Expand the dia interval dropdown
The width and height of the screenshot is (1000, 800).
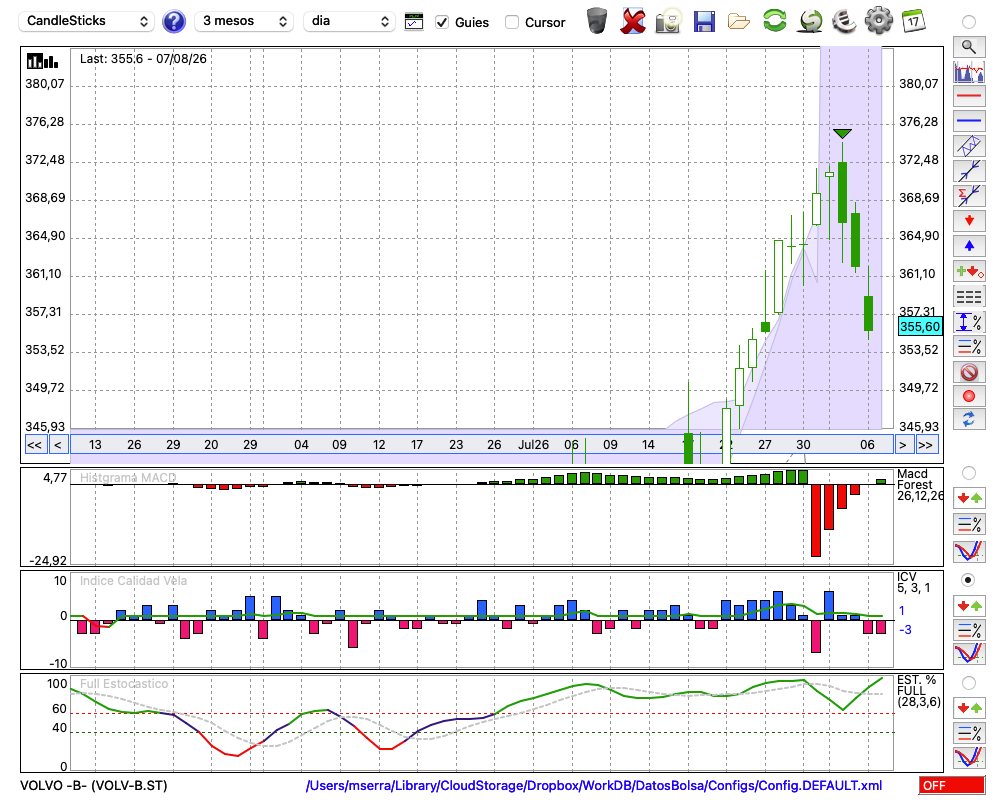(349, 21)
